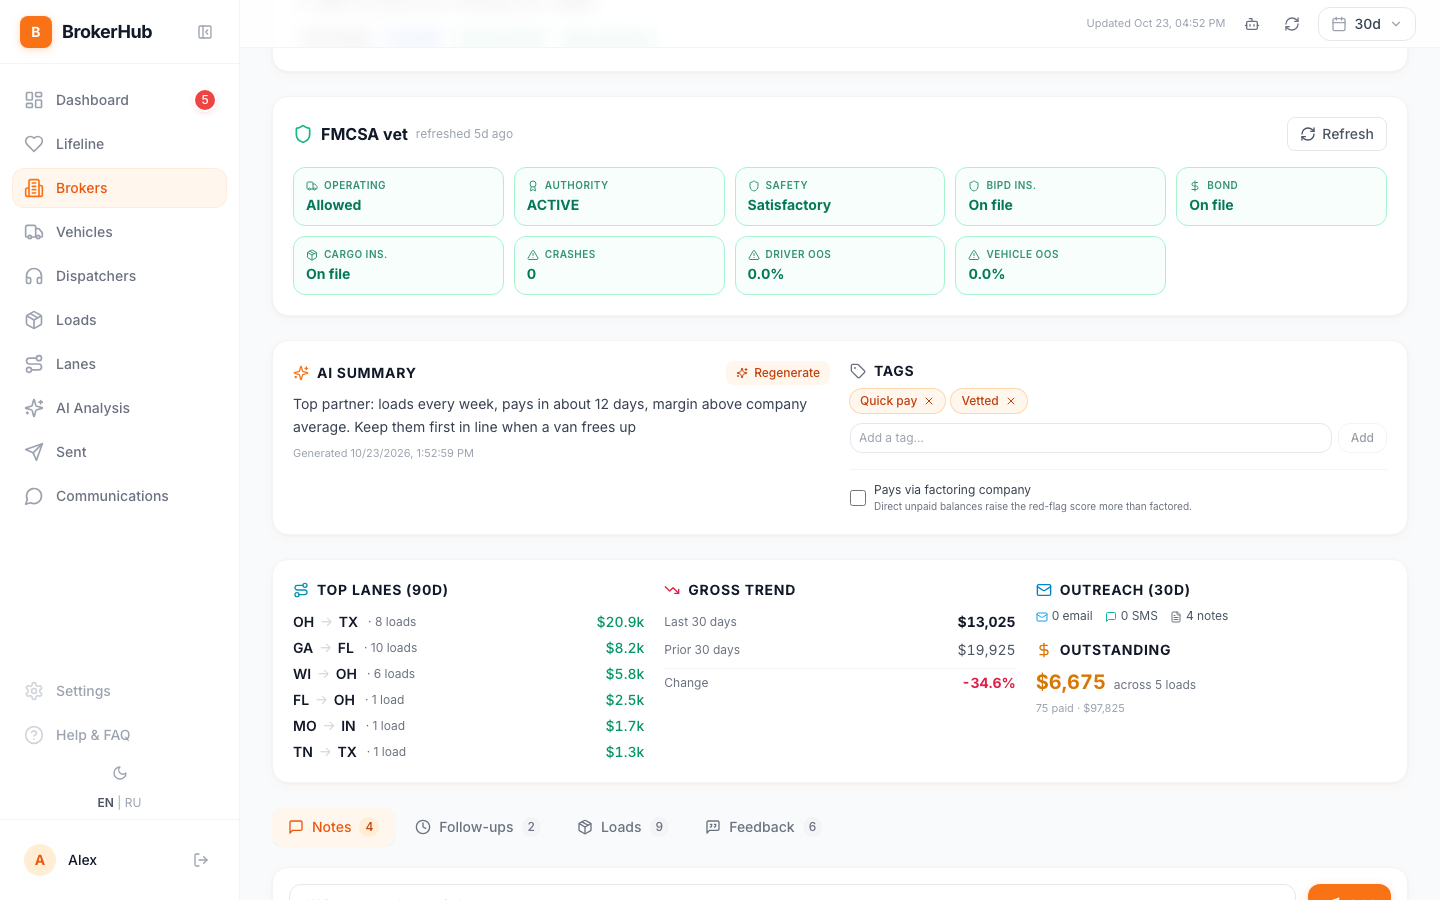Remove the Quick pay tag
The height and width of the screenshot is (900, 1440).
(929, 401)
